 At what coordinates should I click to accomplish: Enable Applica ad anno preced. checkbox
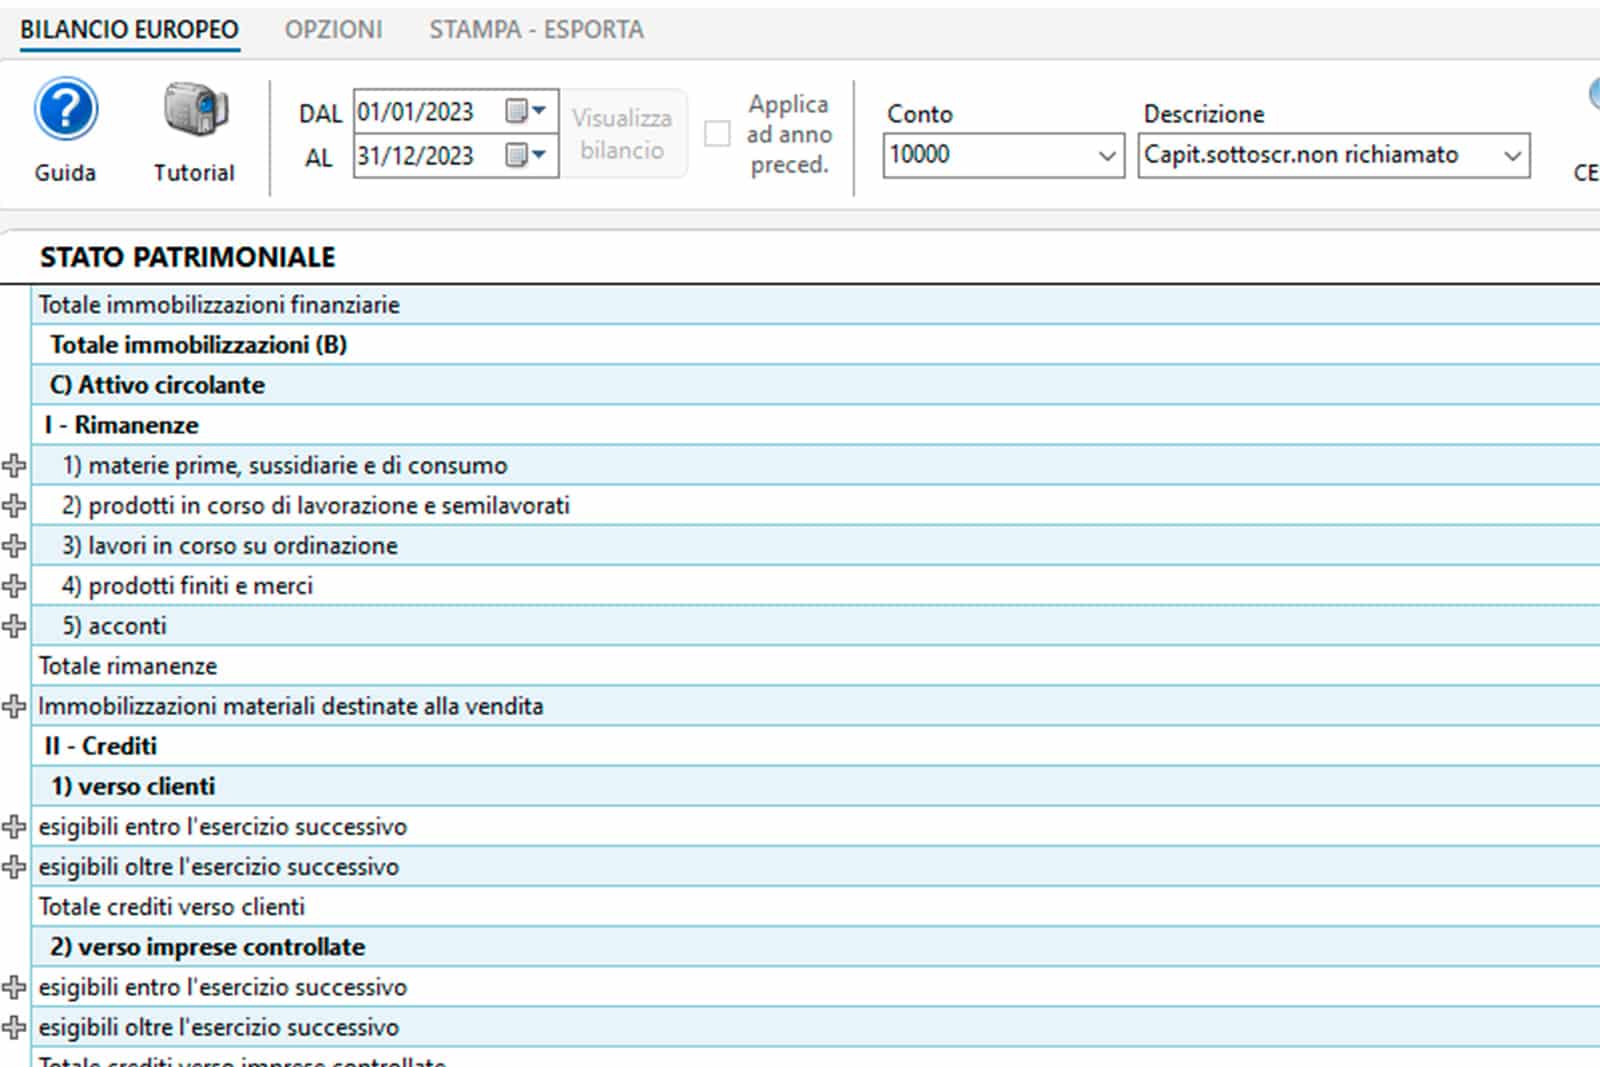pyautogui.click(x=717, y=134)
